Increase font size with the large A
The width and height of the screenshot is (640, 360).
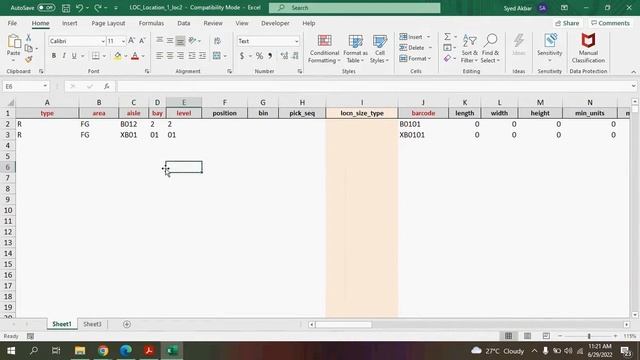coord(131,40)
